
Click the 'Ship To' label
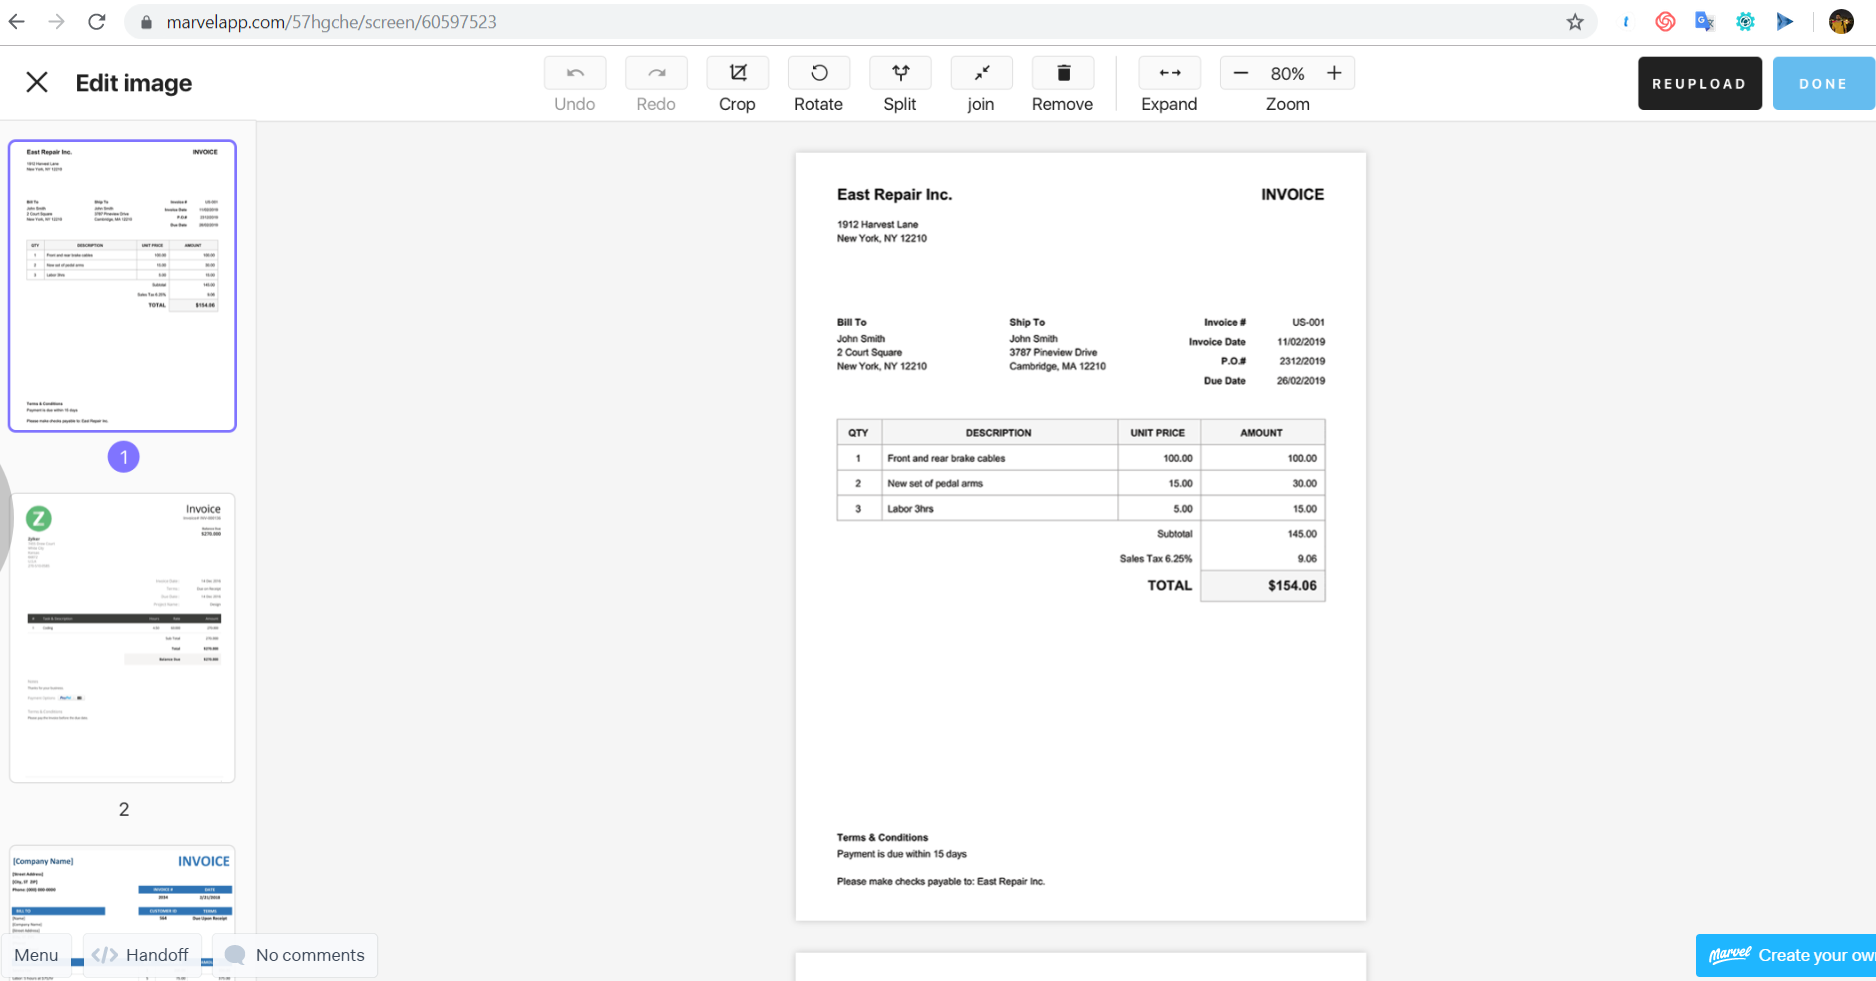[1027, 322]
